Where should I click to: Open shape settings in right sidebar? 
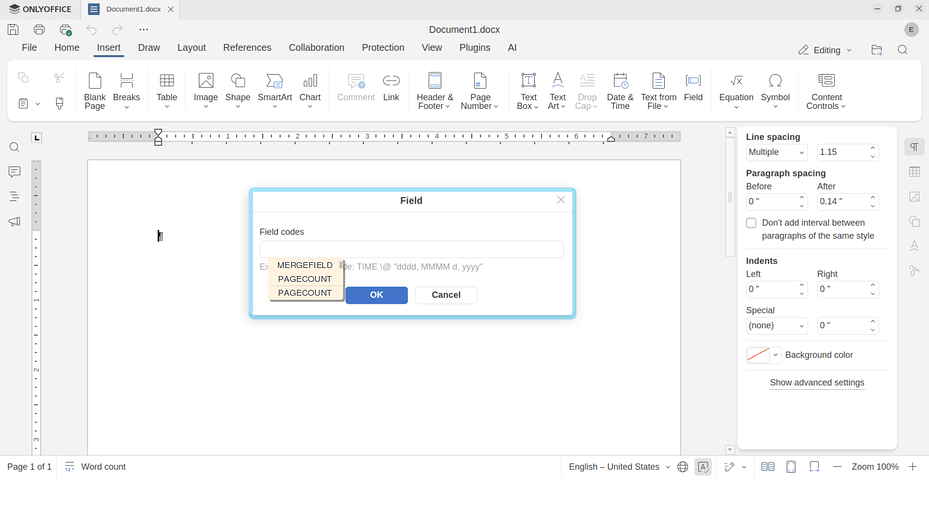[x=914, y=222]
